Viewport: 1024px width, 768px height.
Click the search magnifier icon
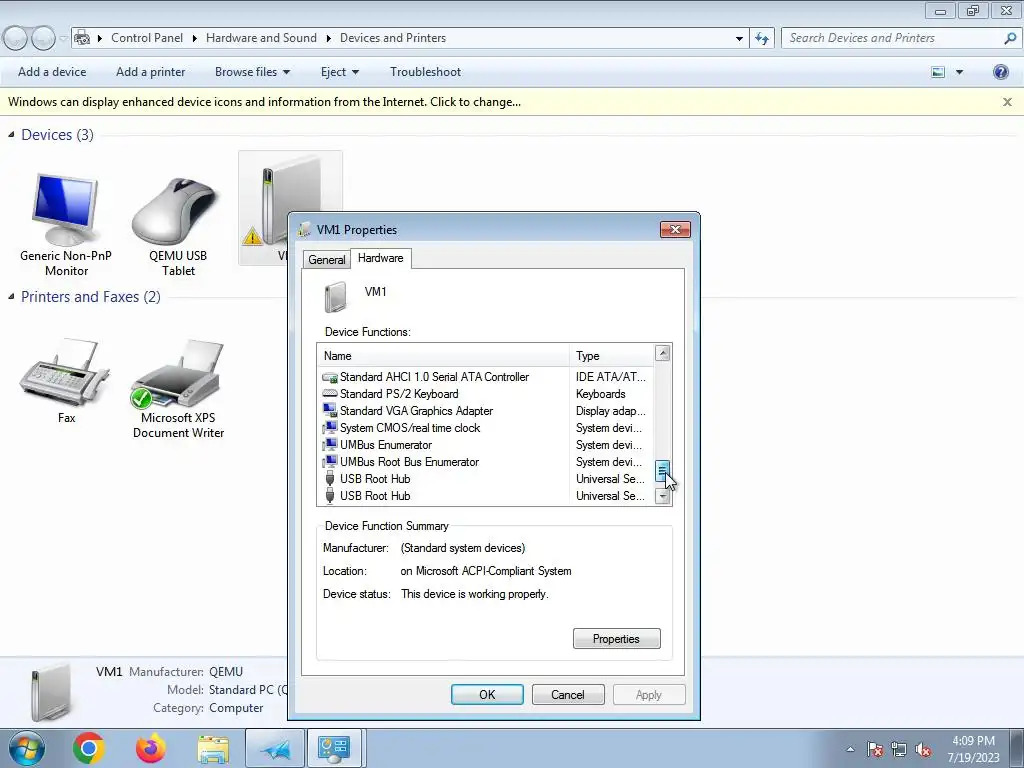tap(1010, 38)
